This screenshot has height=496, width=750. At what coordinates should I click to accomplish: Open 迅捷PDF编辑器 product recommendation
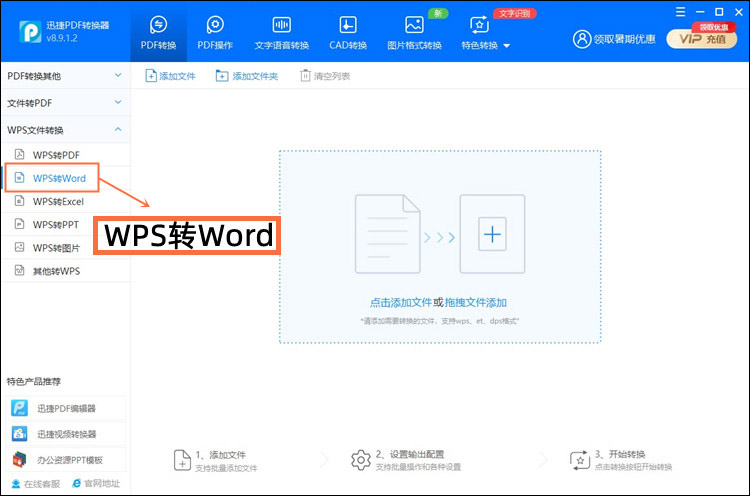(x=66, y=408)
